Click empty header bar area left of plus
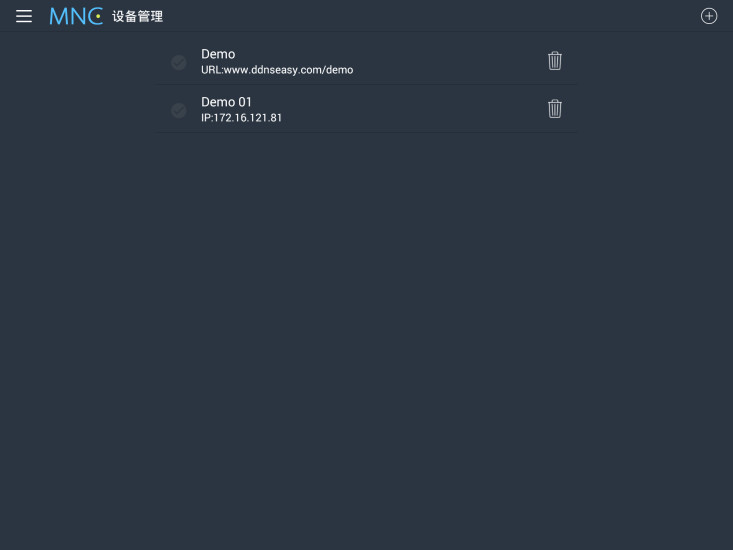The height and width of the screenshot is (550, 733). click(430, 16)
